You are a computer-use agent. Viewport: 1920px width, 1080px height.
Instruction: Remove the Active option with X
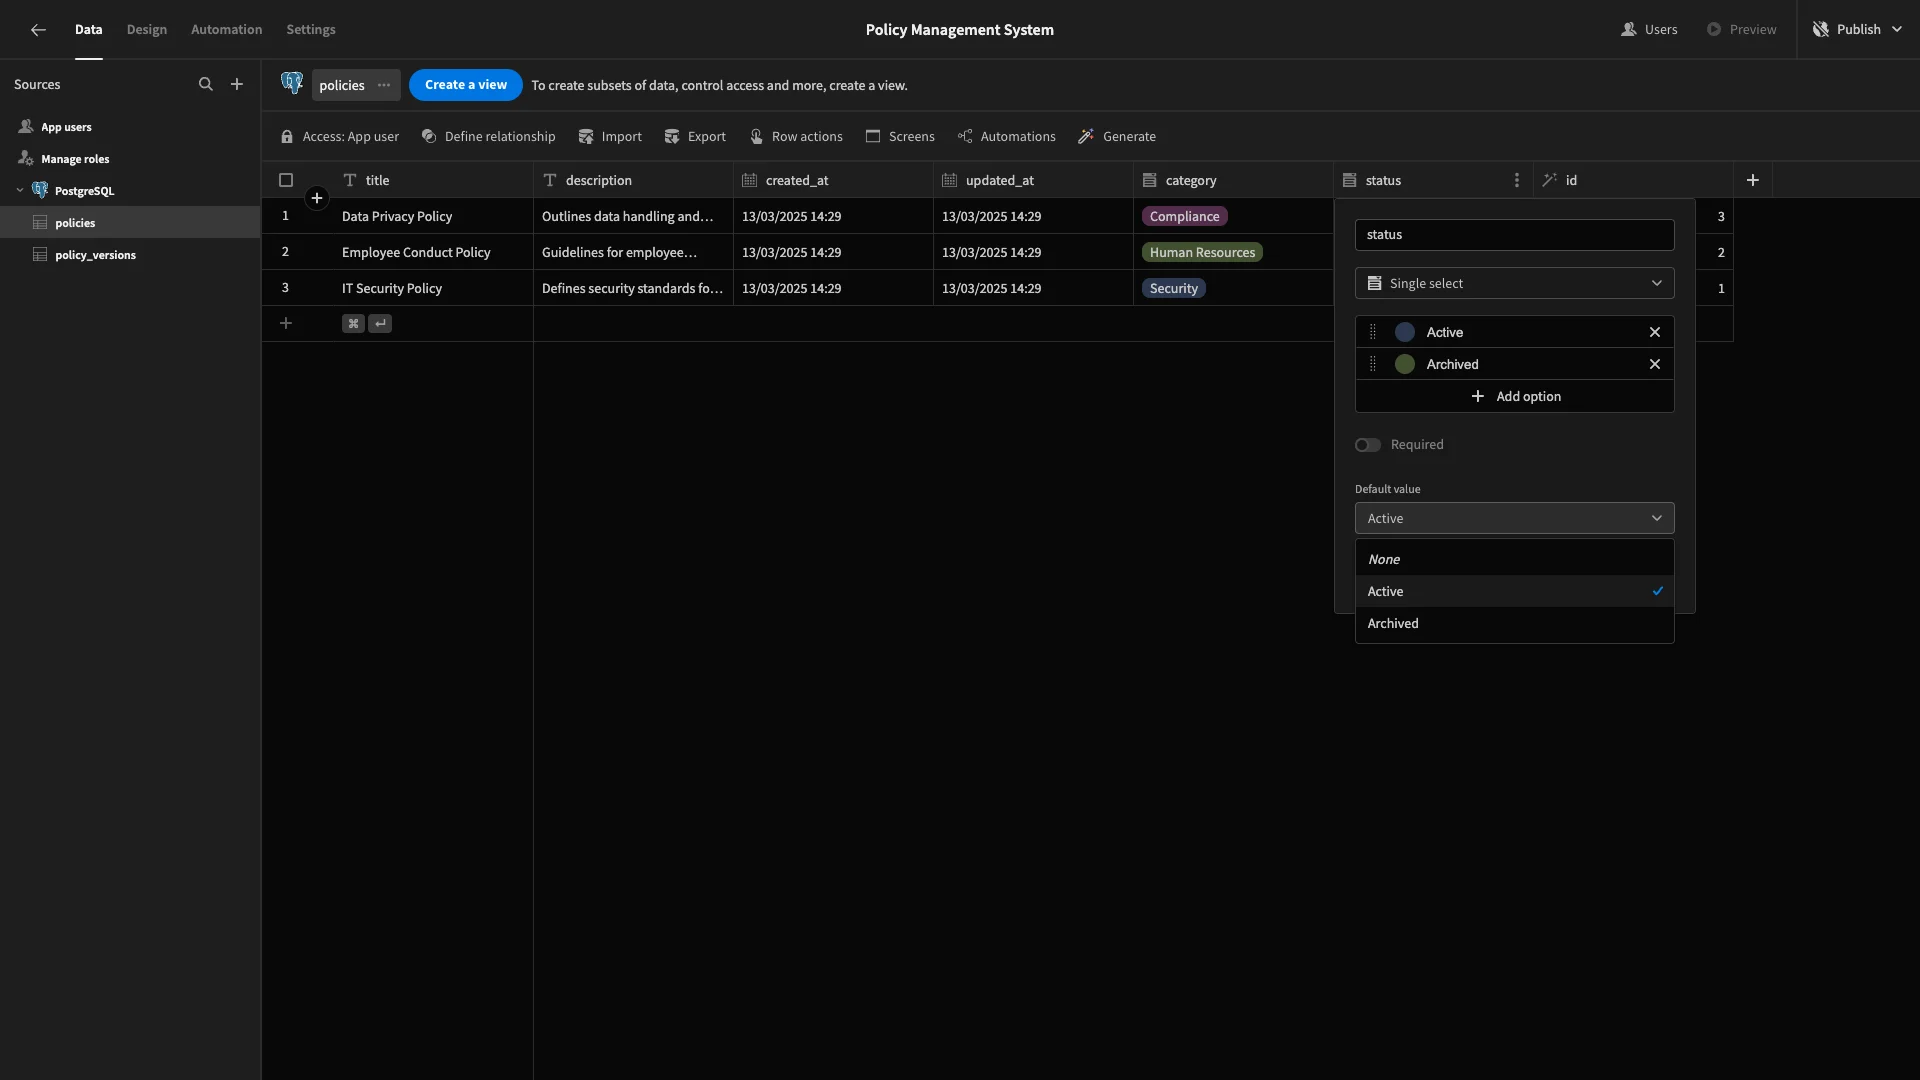click(x=1655, y=332)
